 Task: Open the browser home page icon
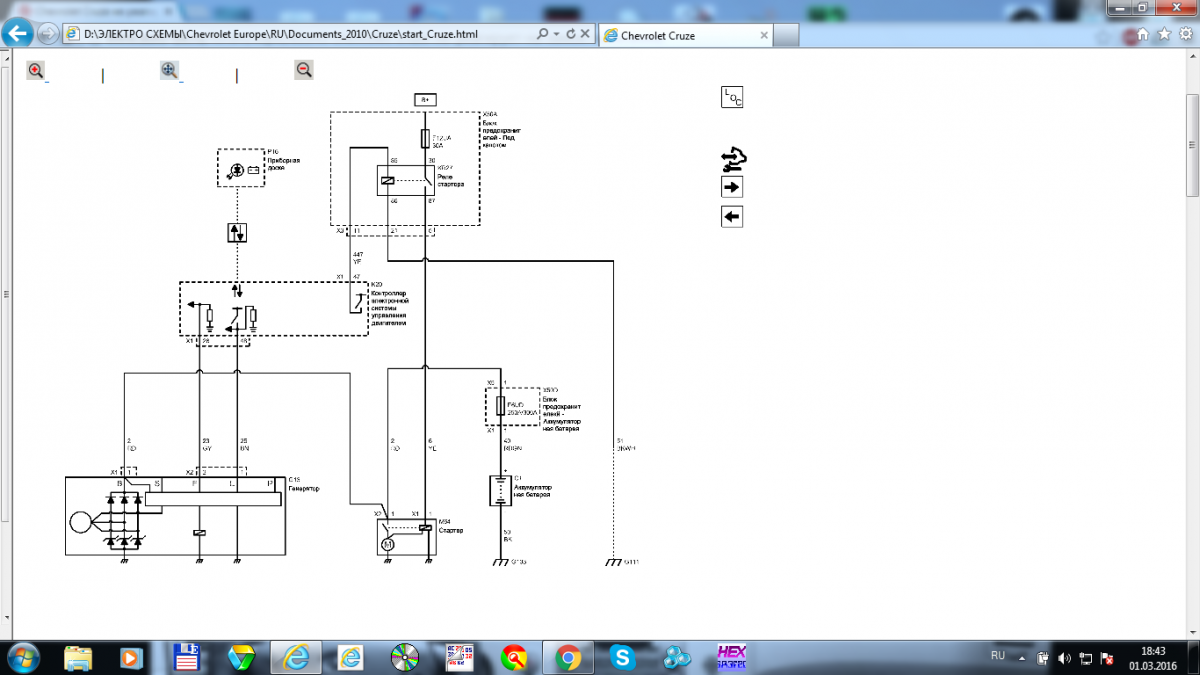tap(1141, 34)
